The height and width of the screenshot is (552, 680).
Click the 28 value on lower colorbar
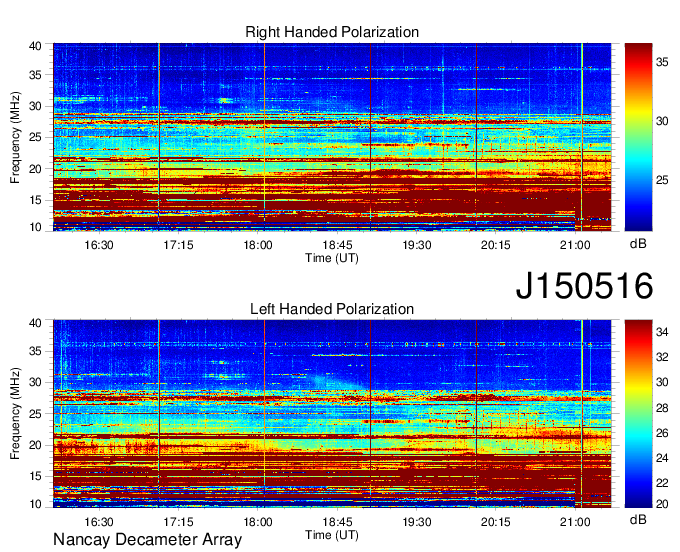pos(662,408)
